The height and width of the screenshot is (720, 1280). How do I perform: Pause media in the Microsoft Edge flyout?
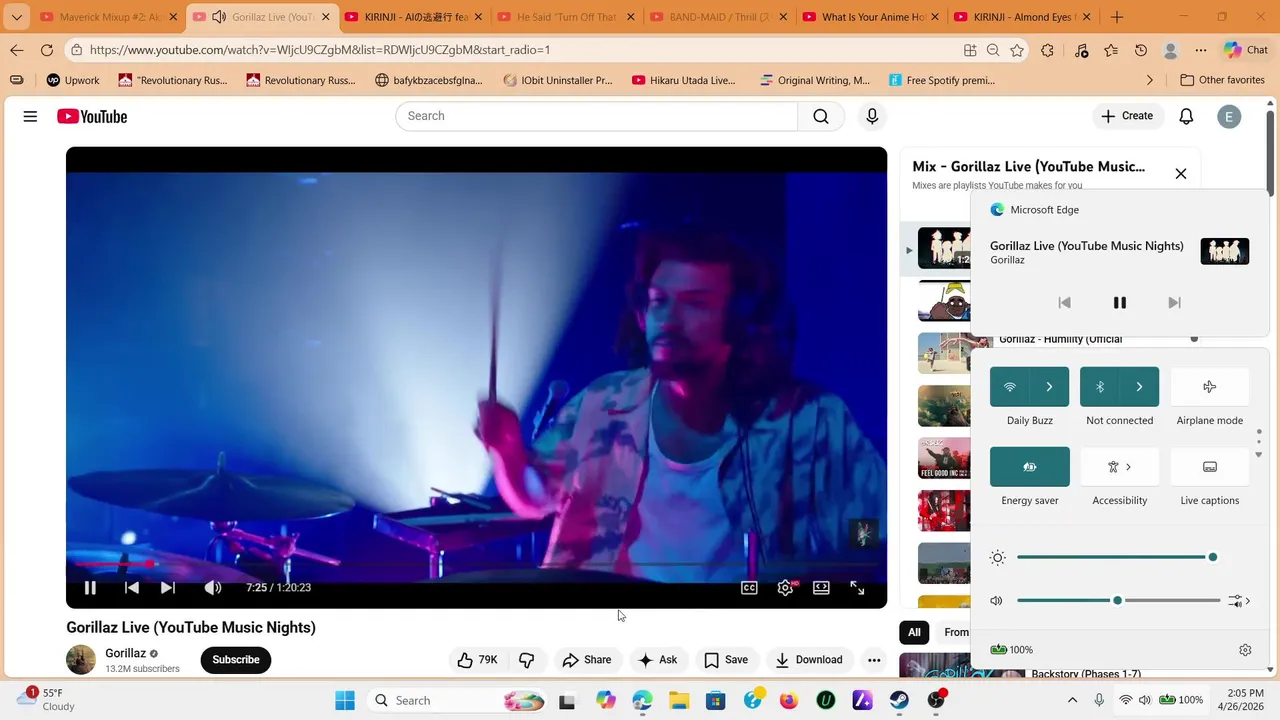1120,303
